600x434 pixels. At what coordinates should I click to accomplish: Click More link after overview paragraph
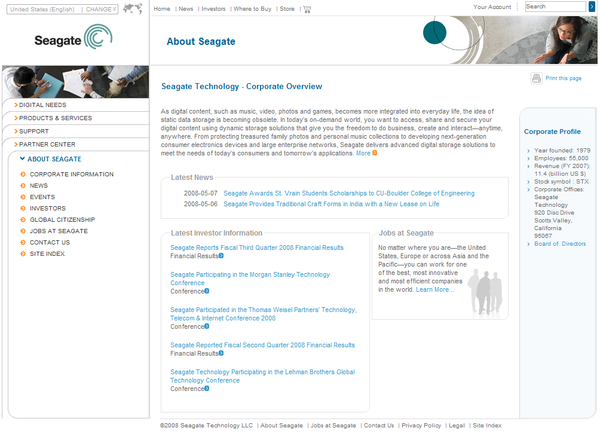point(363,153)
